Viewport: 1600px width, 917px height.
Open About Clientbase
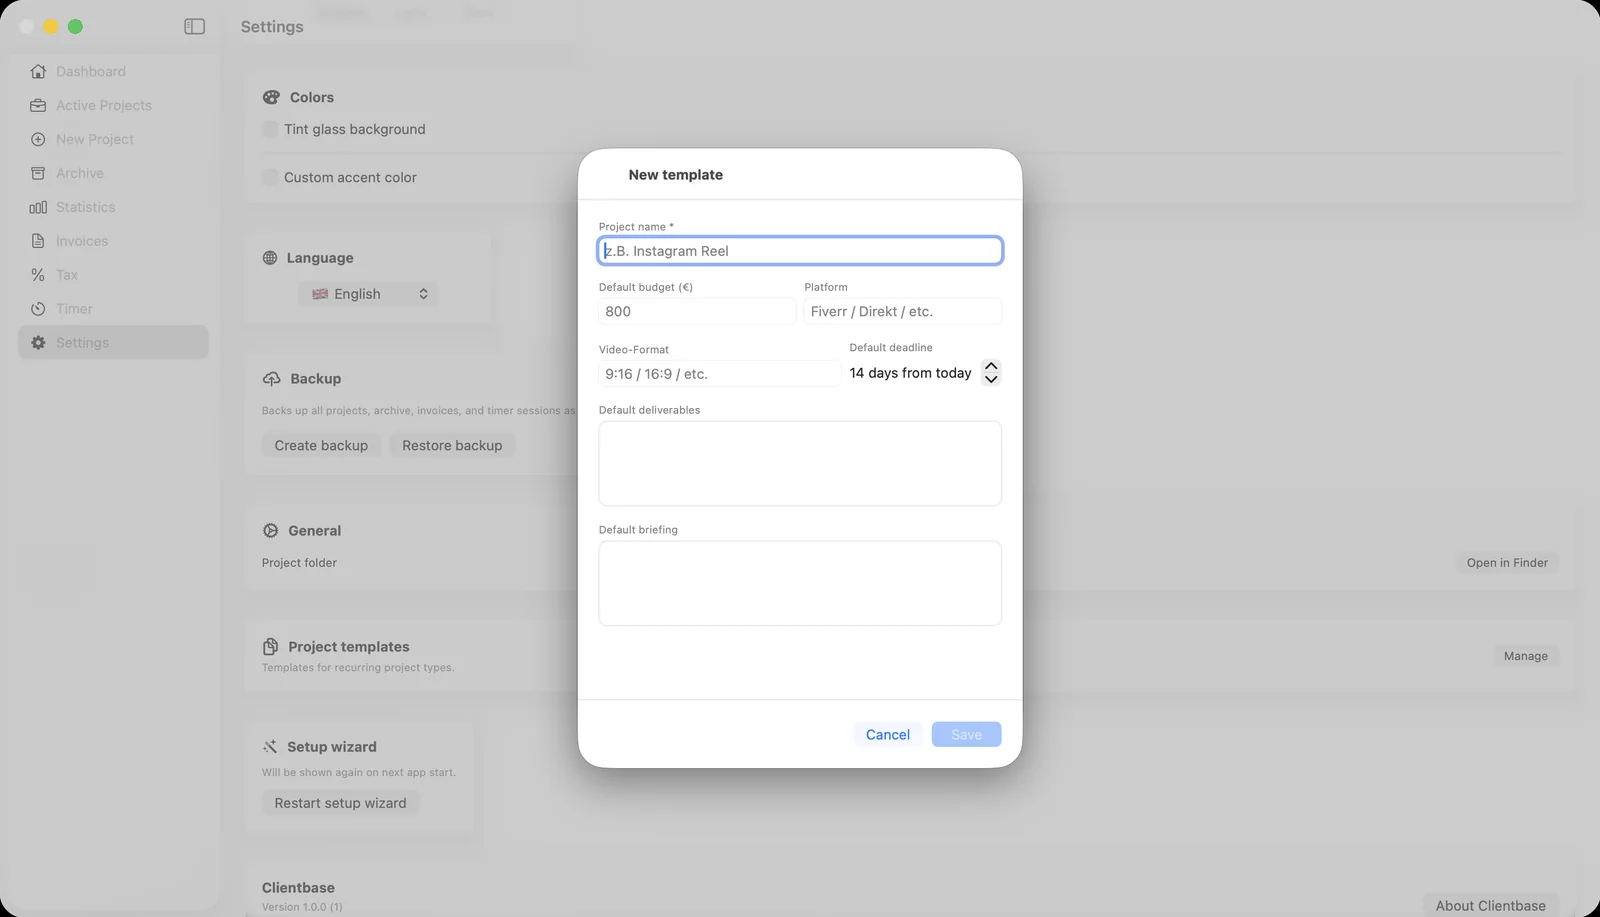tap(1491, 906)
